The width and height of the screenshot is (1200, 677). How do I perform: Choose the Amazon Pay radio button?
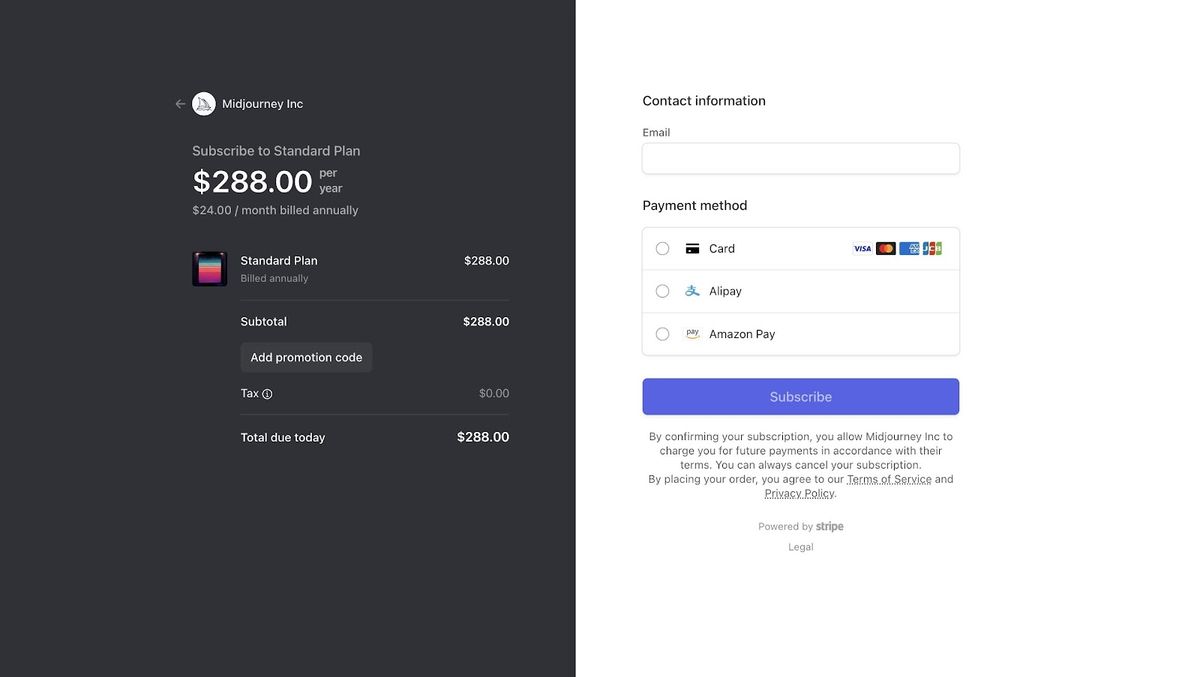[x=662, y=334]
